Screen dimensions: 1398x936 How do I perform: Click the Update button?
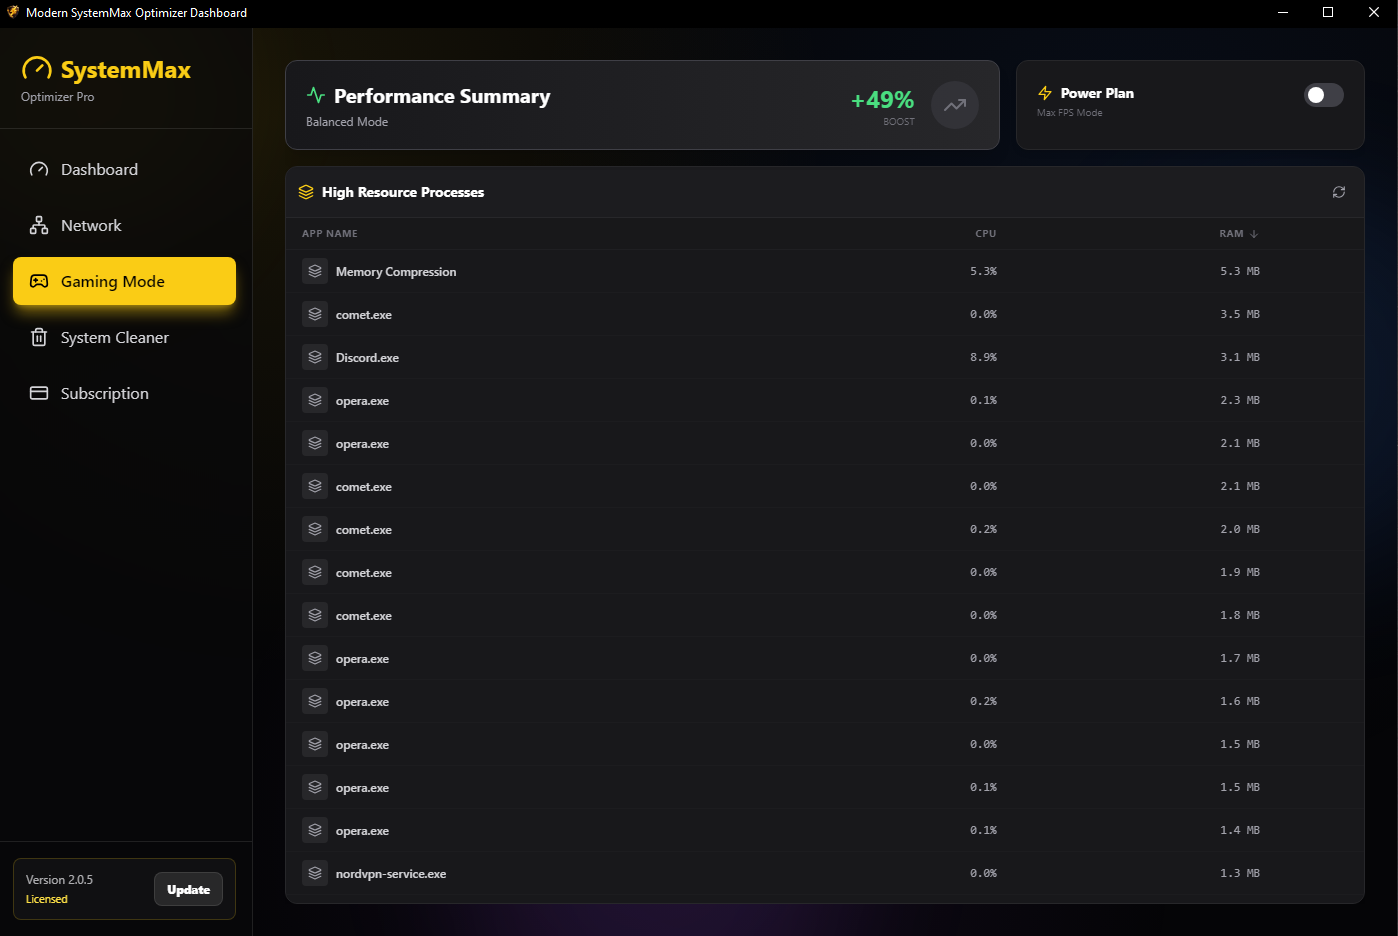tap(188, 889)
